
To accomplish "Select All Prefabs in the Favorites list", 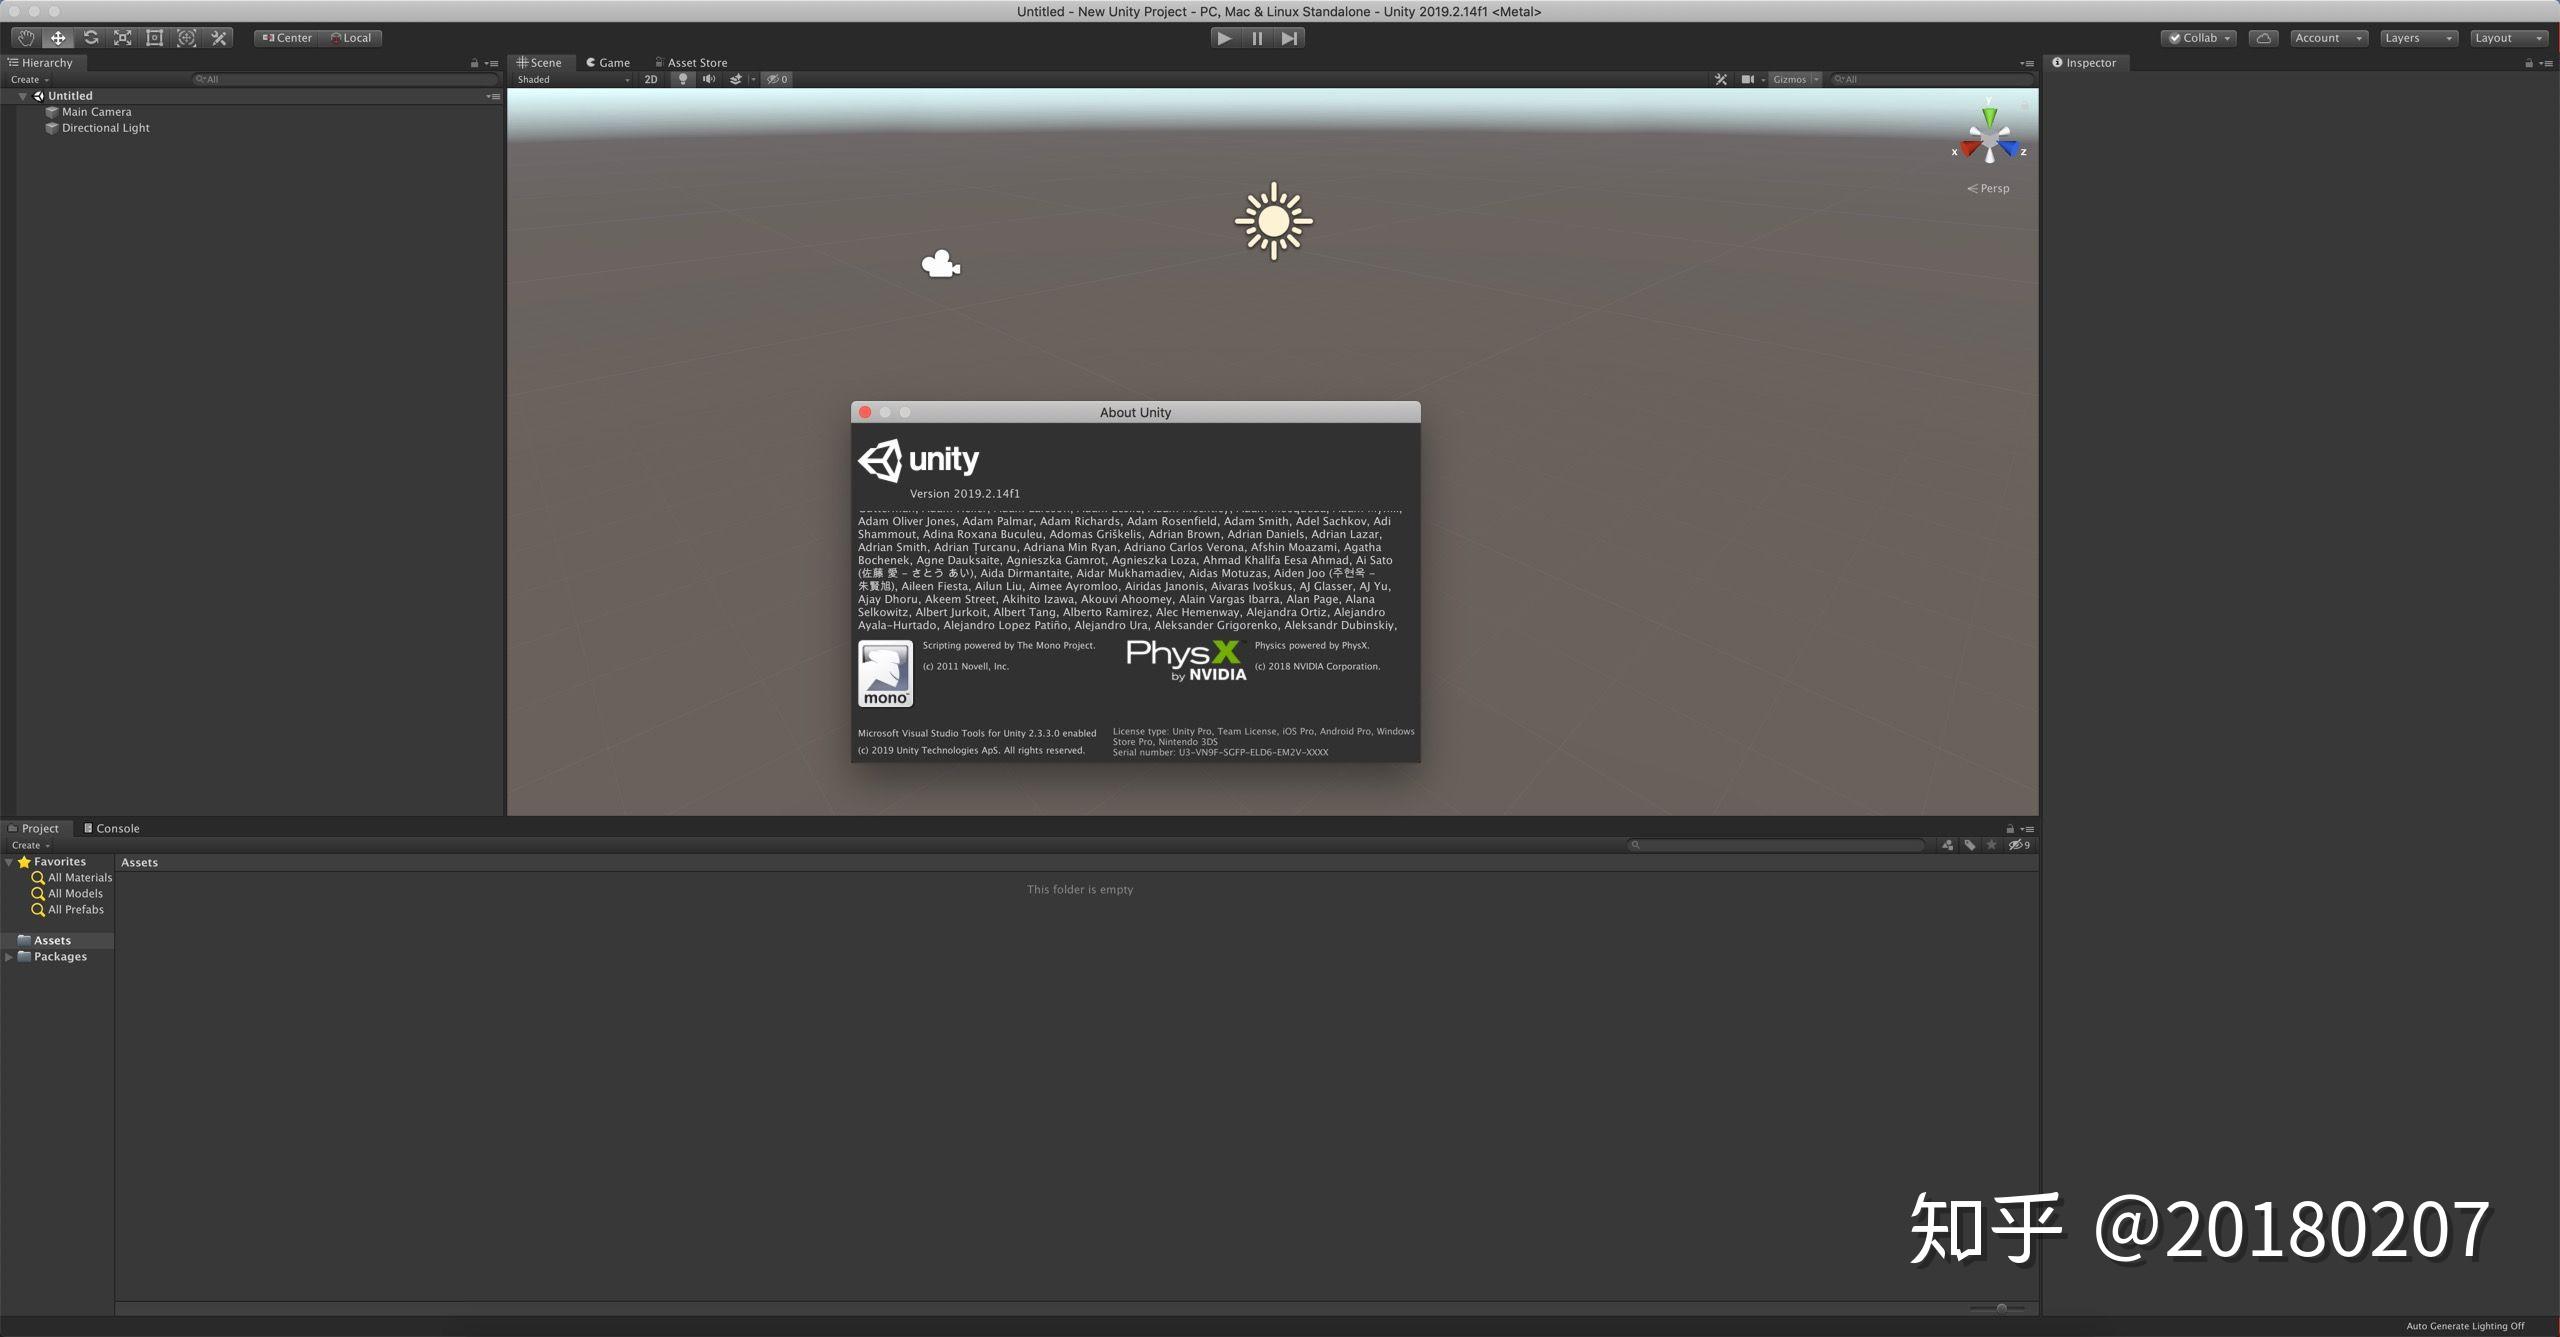I will pos(75,909).
